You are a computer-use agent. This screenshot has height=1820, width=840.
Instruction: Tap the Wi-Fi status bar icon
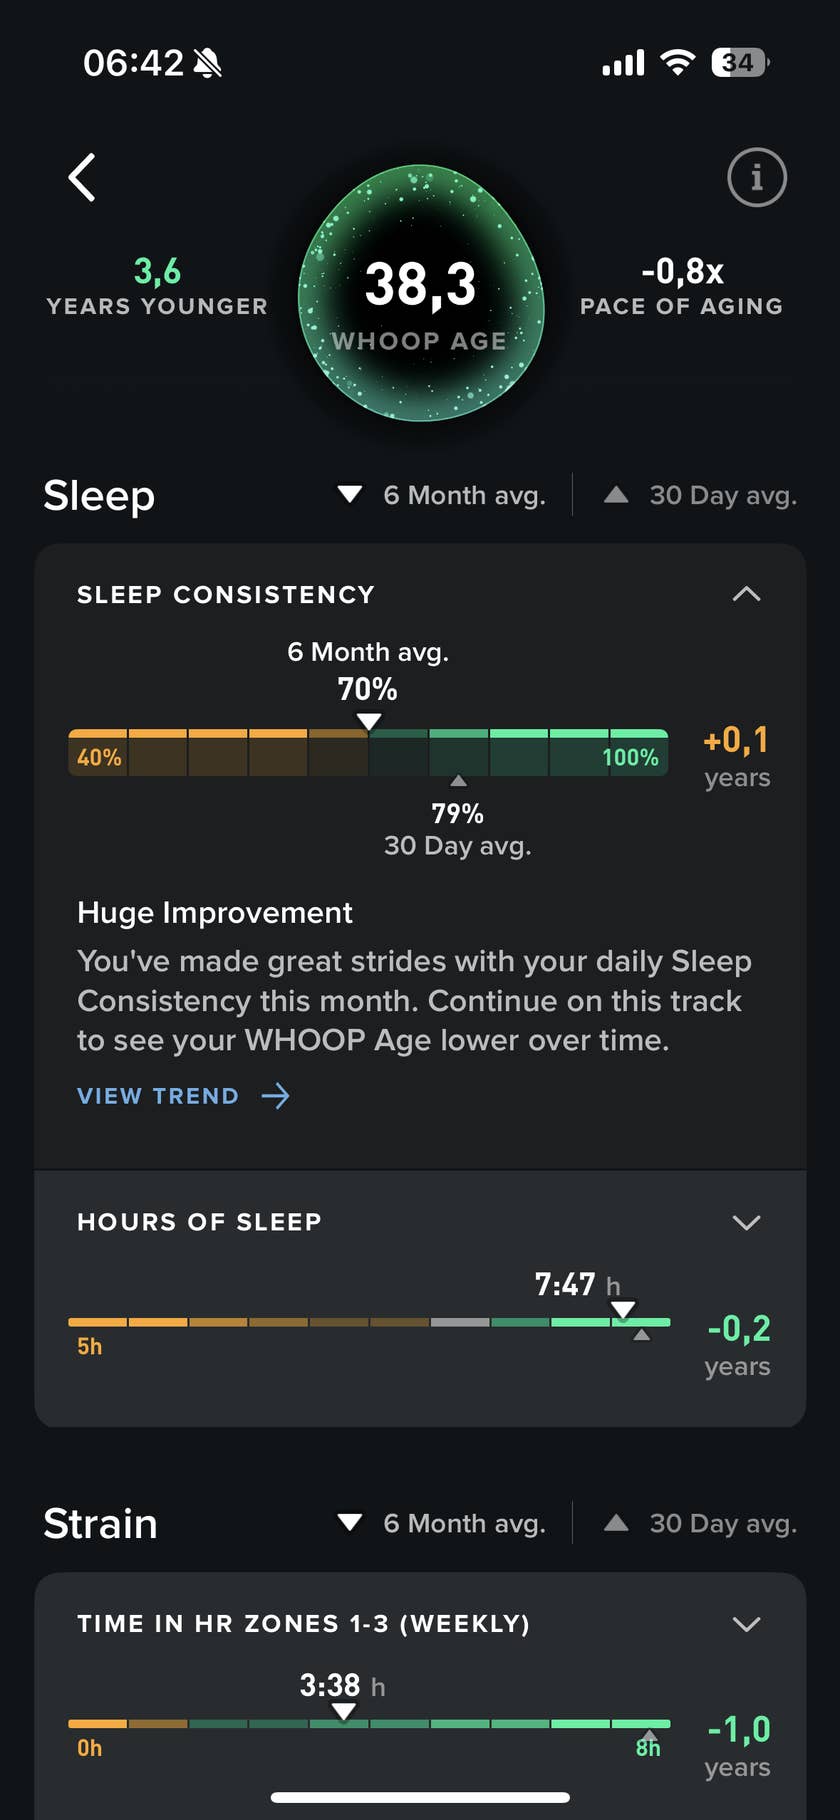[x=678, y=63]
